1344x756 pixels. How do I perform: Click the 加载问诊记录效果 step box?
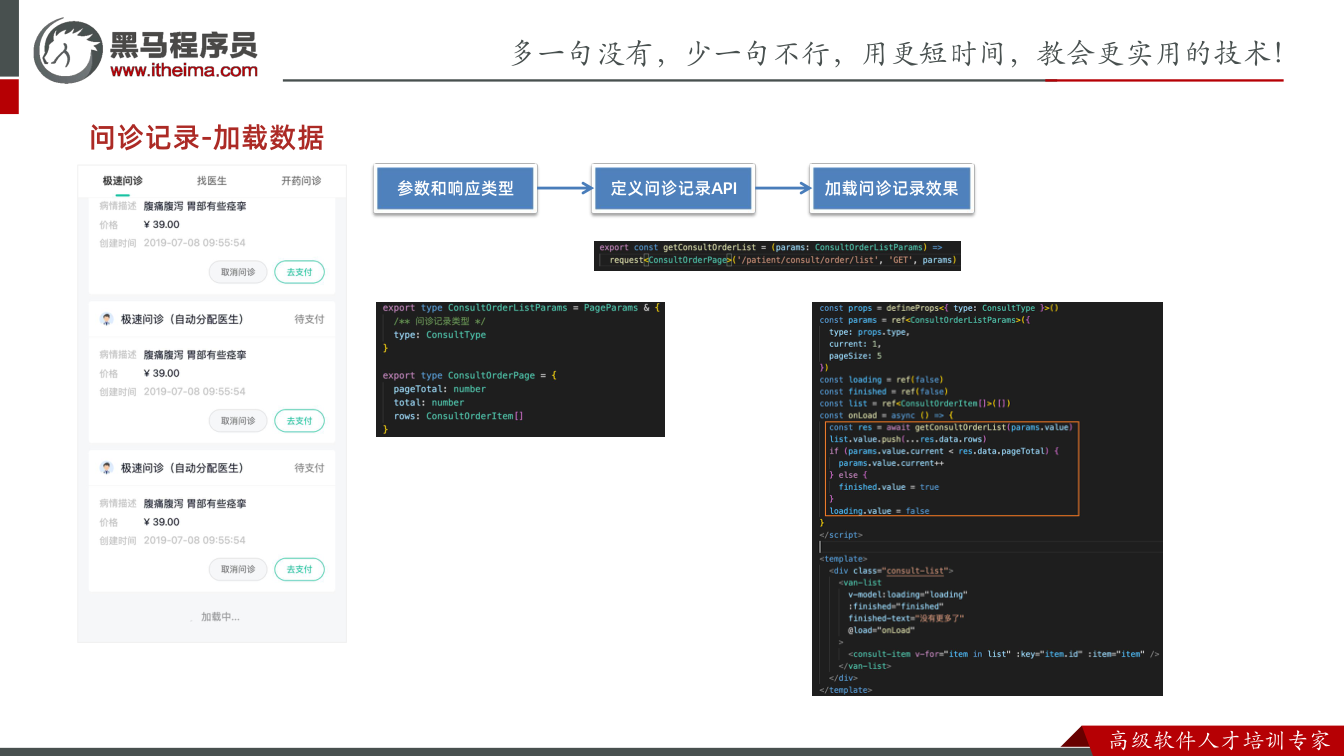(x=891, y=188)
